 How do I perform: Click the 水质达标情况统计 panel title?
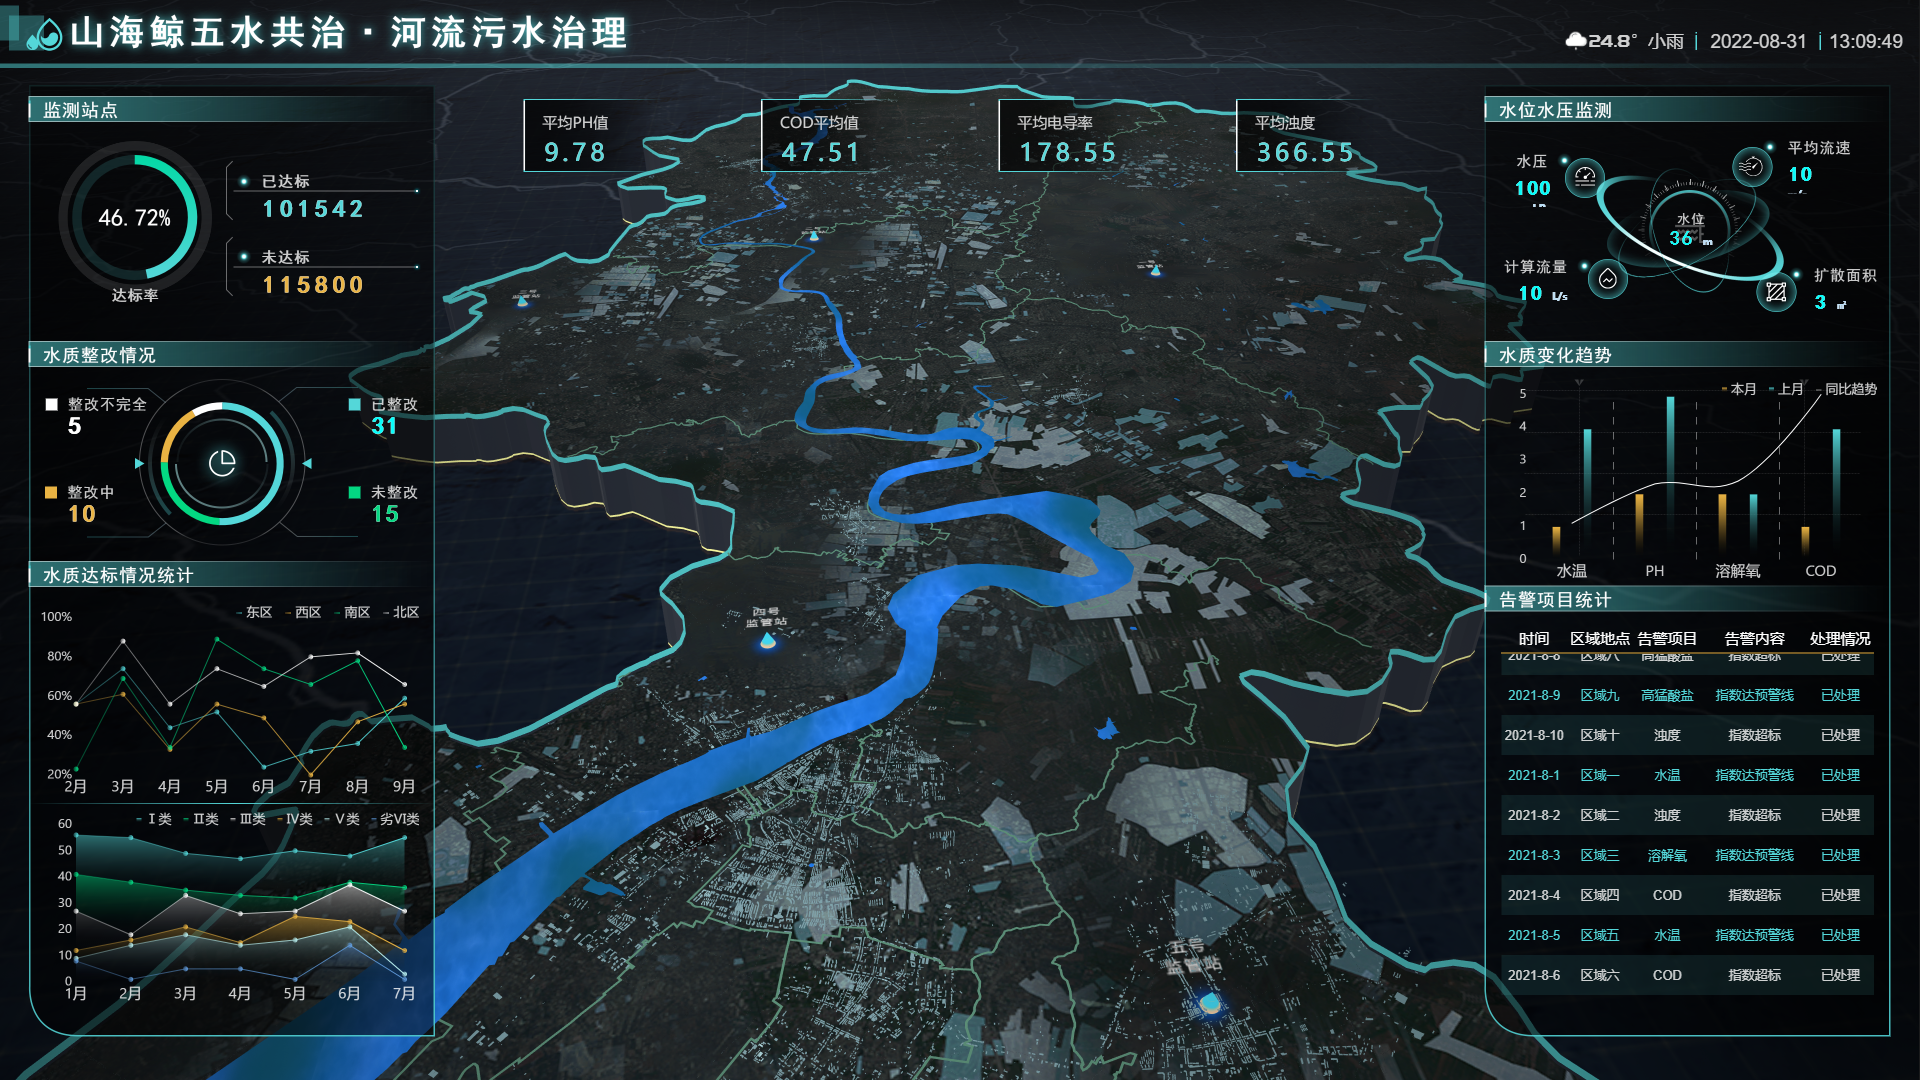118,575
